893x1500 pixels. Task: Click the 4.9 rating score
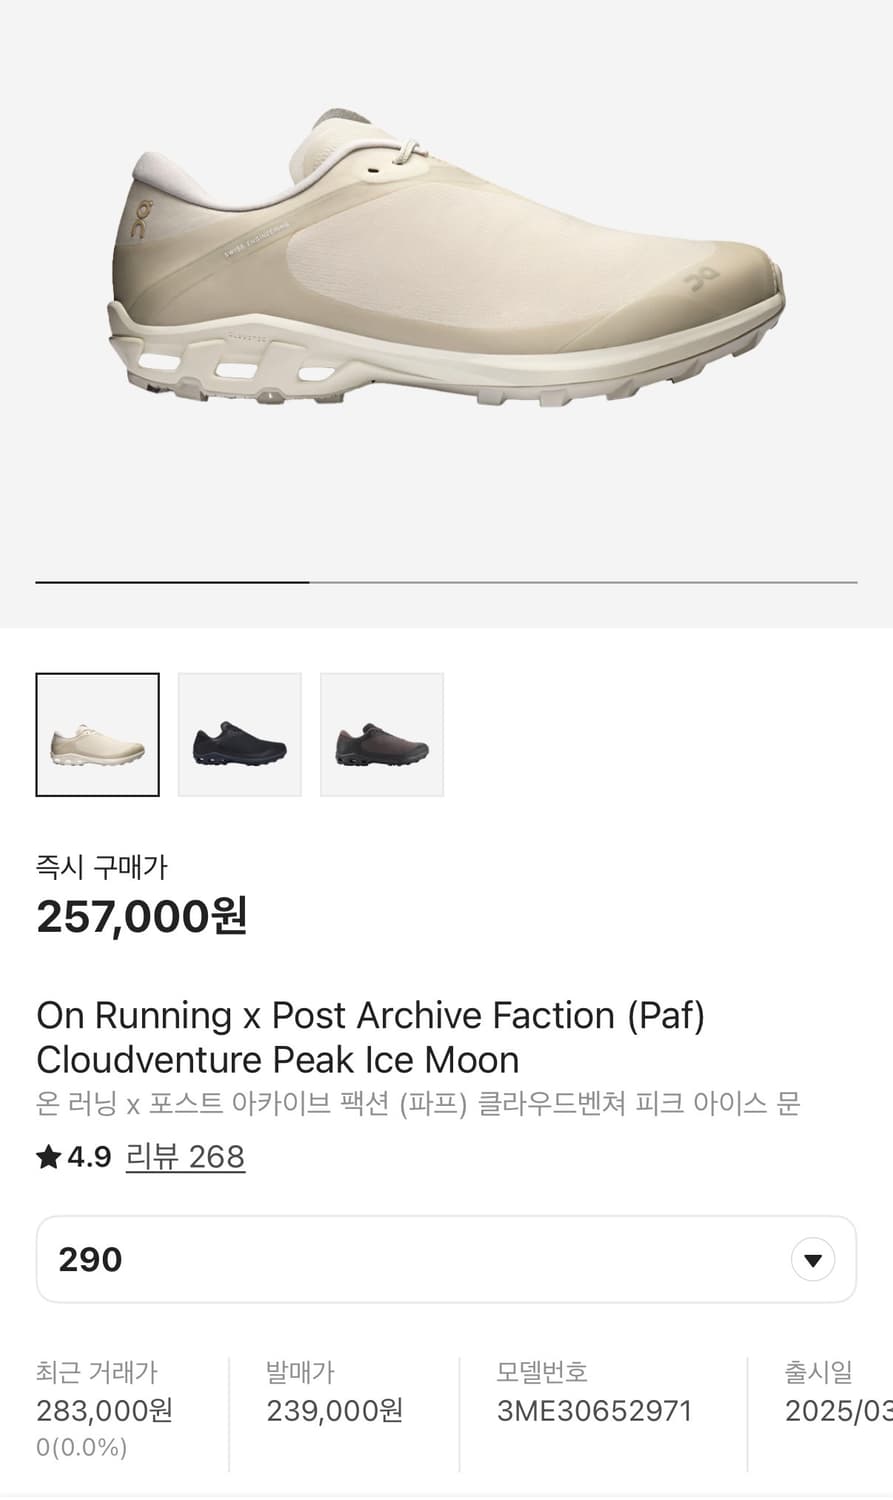click(x=89, y=1157)
